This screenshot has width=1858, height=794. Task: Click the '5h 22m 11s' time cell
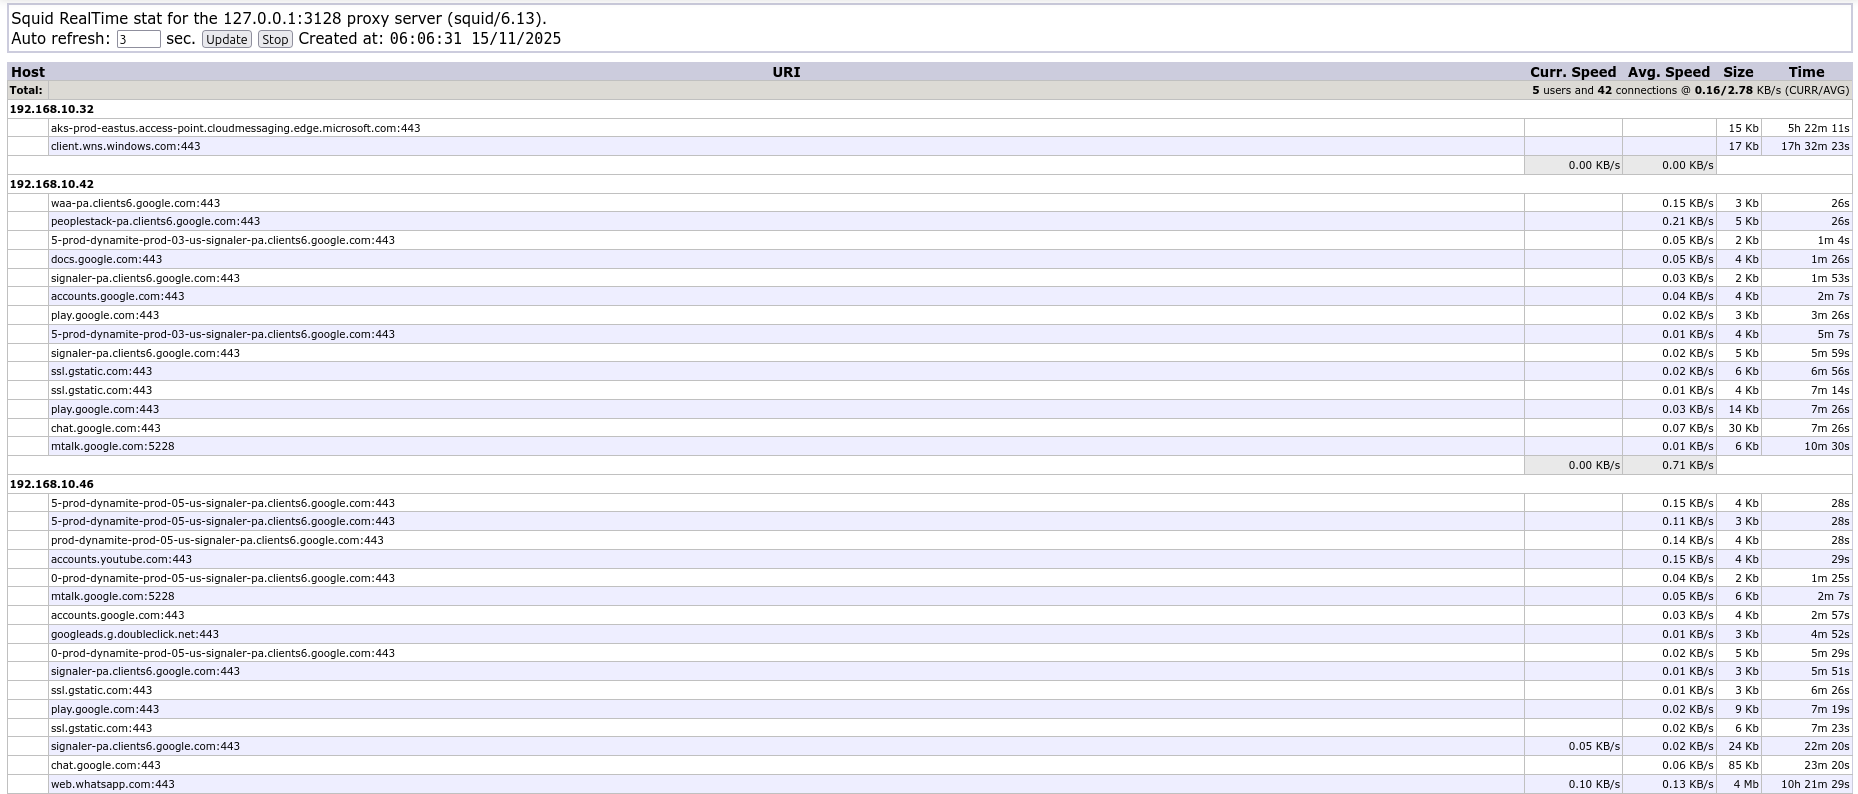pyautogui.click(x=1806, y=128)
